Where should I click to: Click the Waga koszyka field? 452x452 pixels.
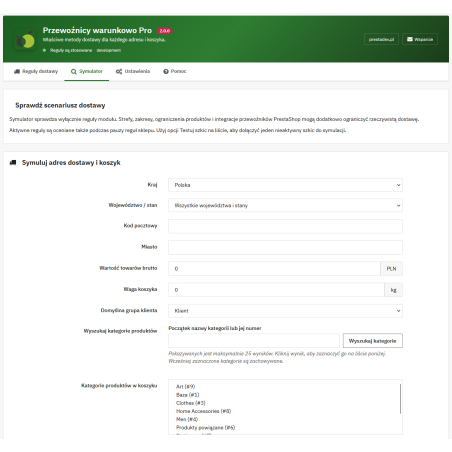pos(276,290)
